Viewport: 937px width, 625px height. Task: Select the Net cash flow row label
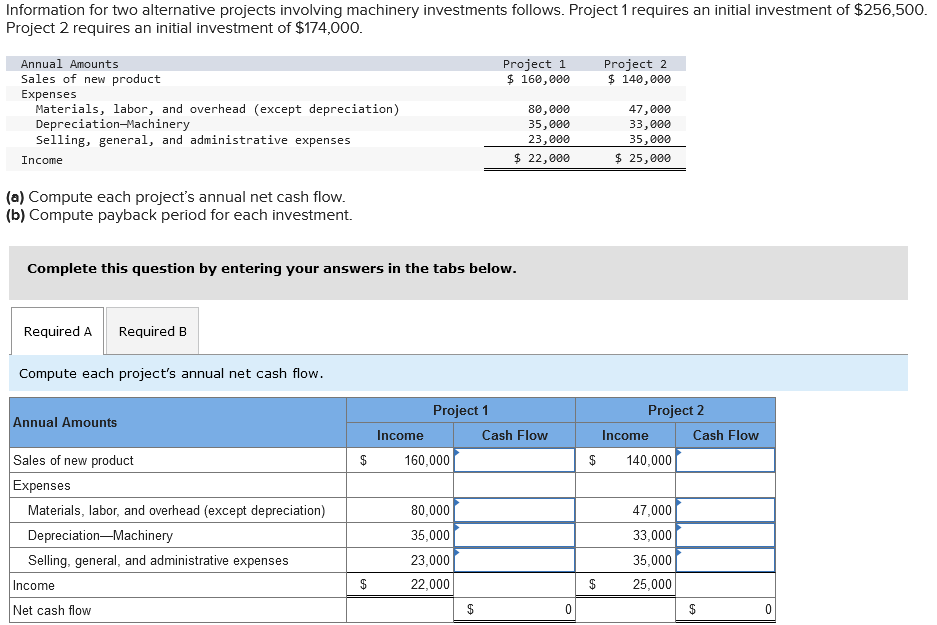coord(178,610)
